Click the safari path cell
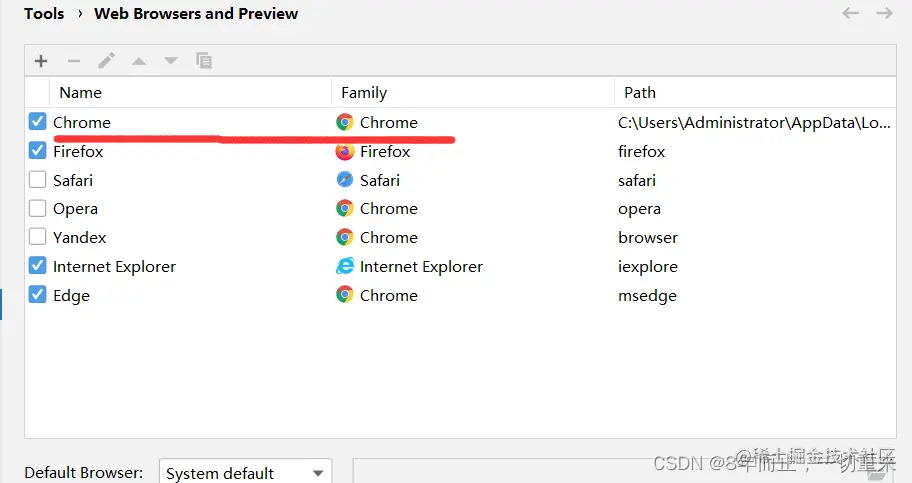 pos(637,180)
